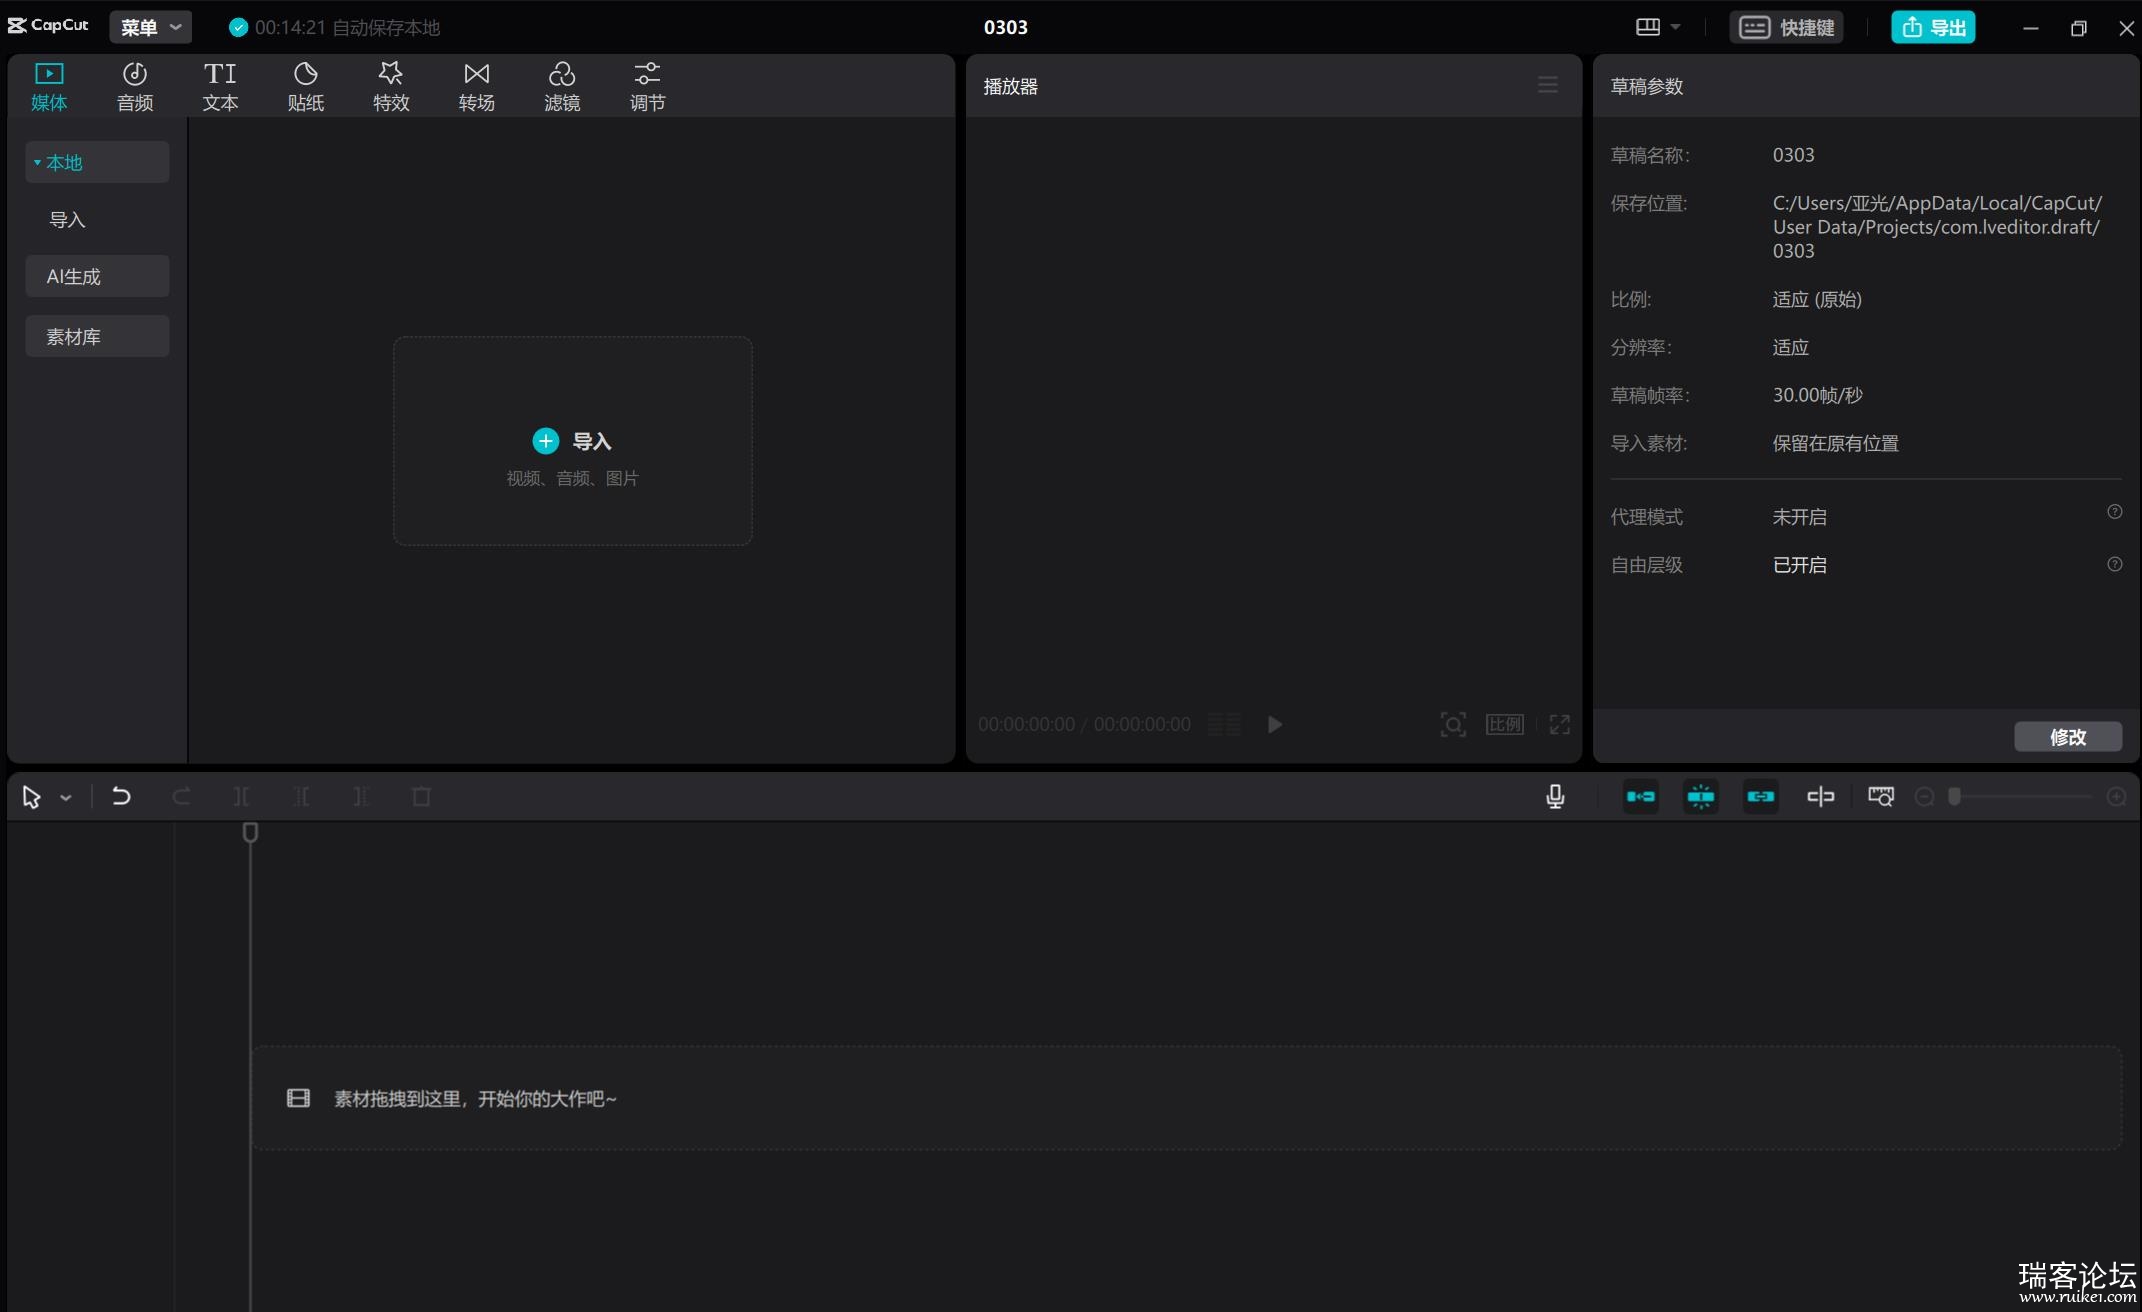Click the timeline zoom slider handle
Screen dimensions: 2142x1312
point(1954,796)
